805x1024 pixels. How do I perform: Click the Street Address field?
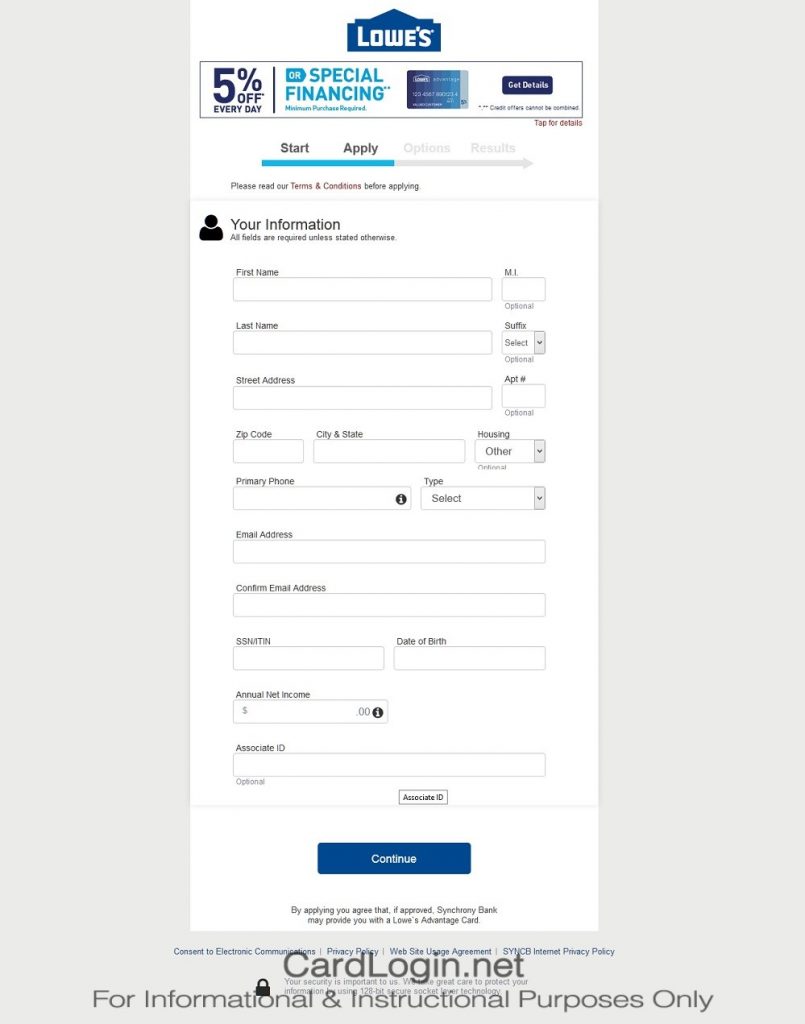tap(362, 398)
